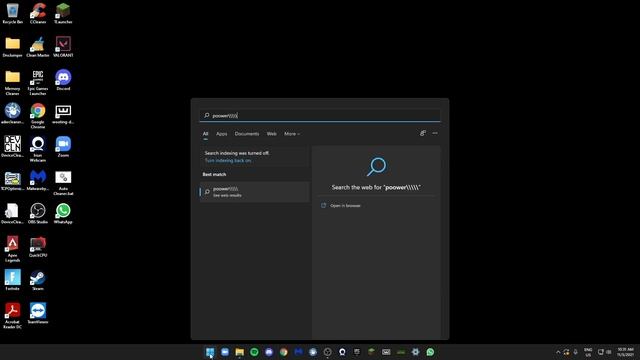
Task: Click the feedback icon in search panel
Action: coord(422,133)
